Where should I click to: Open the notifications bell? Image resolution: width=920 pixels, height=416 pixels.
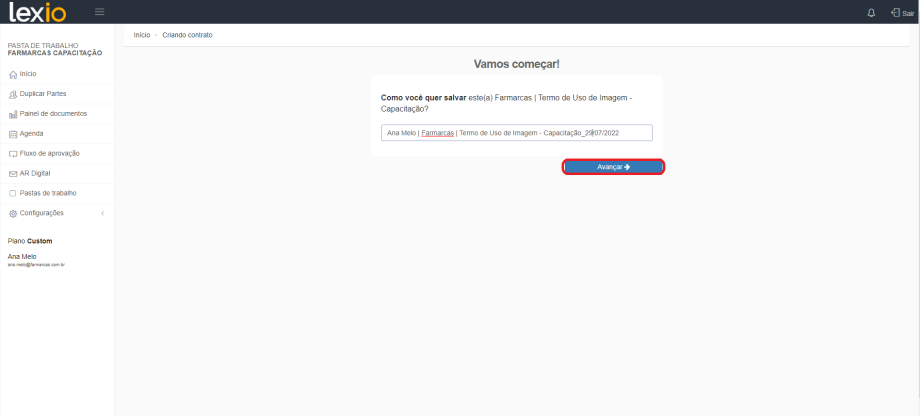(x=871, y=13)
